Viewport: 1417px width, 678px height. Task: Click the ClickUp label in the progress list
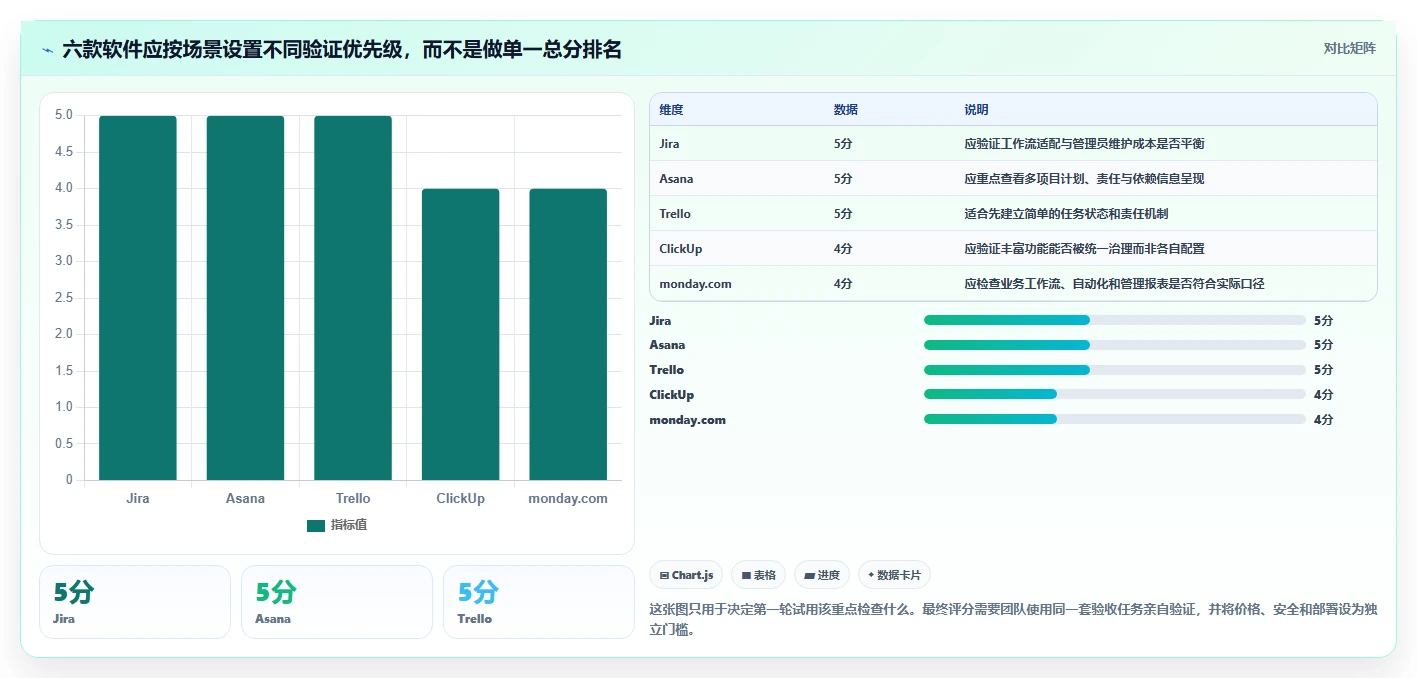[x=671, y=395]
